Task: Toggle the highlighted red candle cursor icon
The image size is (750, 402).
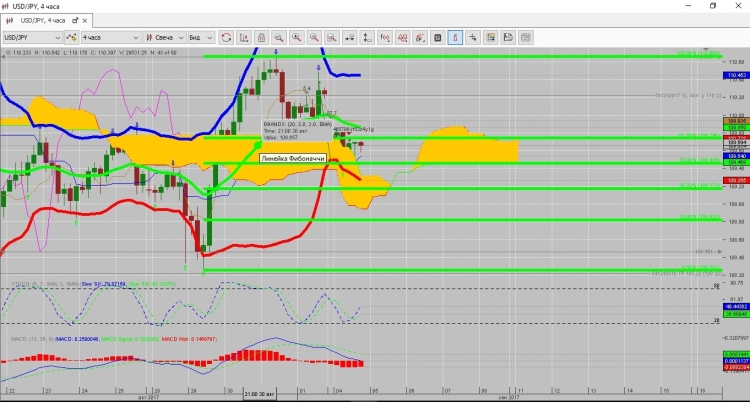Action: tap(455, 37)
